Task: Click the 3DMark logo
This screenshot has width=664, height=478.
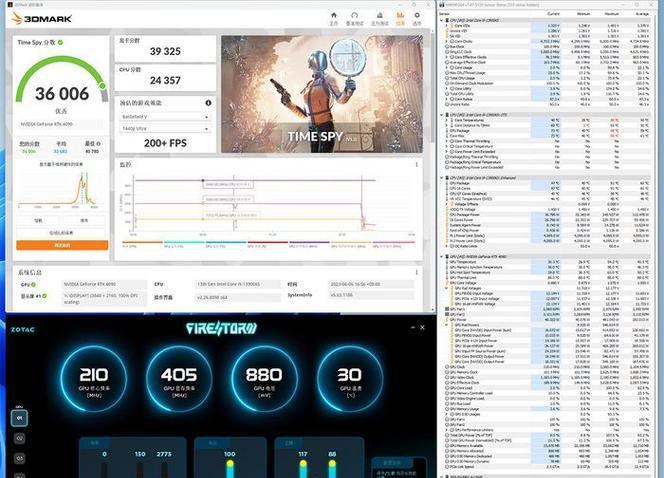Action: 42,19
